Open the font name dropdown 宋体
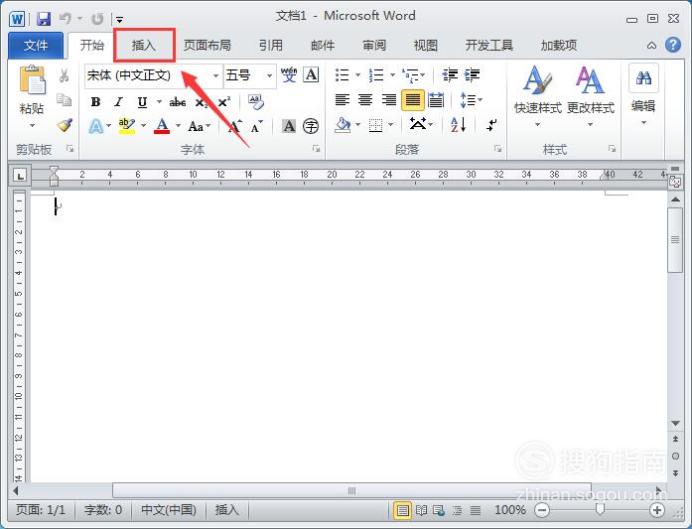Image resolution: width=692 pixels, height=529 pixels. (216, 75)
